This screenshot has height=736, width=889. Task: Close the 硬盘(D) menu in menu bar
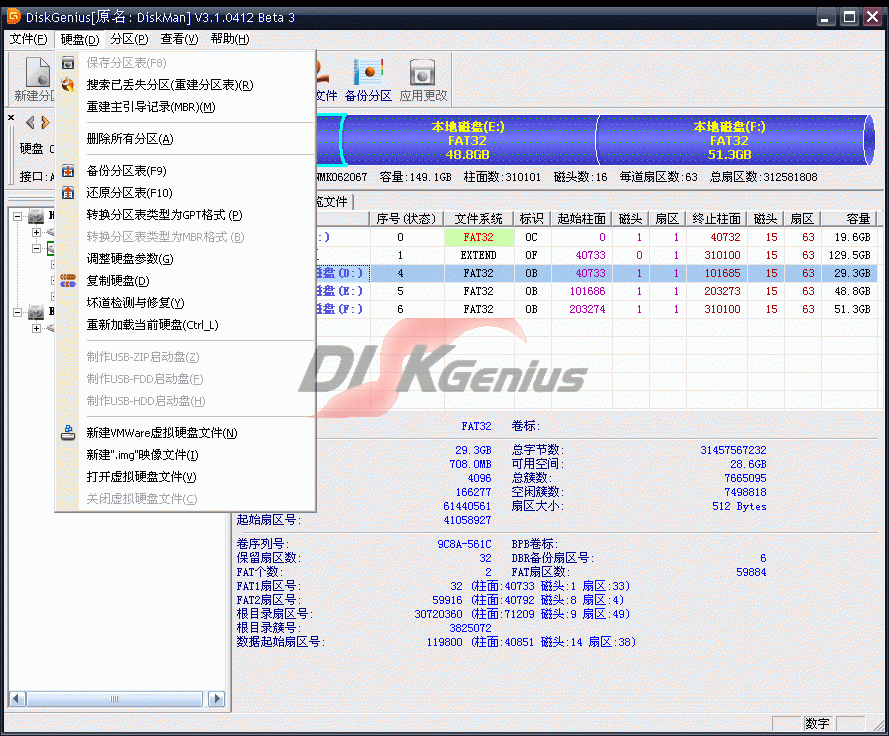79,39
